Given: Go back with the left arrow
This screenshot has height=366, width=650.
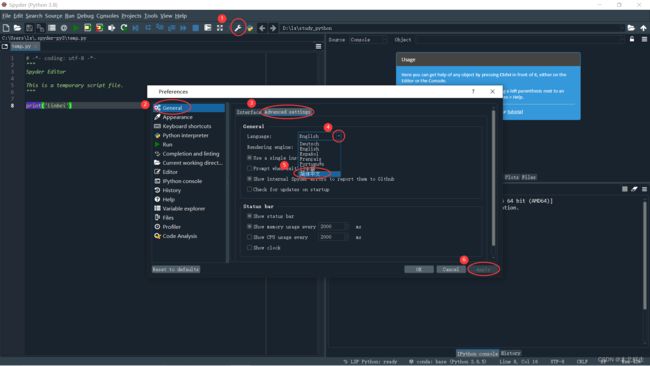Looking at the screenshot, I should click(x=262, y=28).
